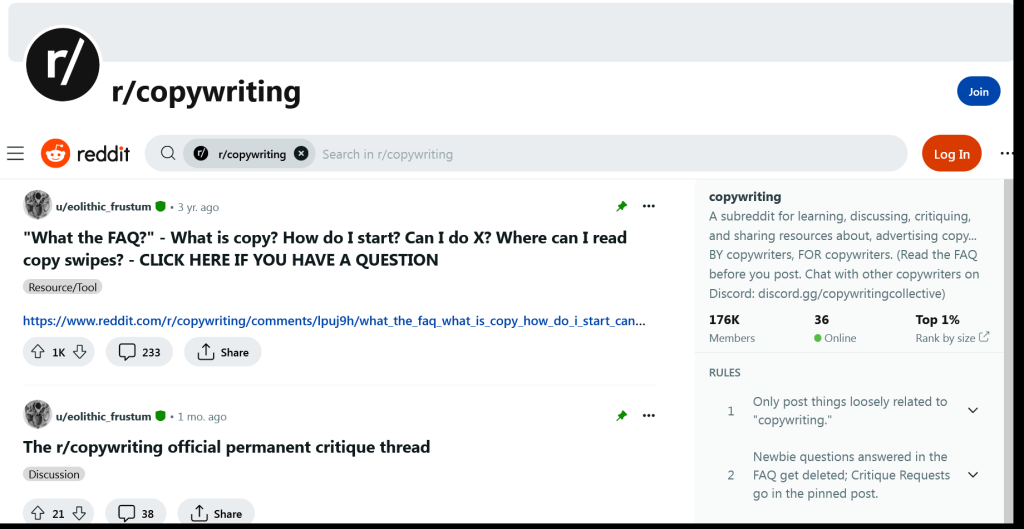This screenshot has width=1024, height=529.
Task: Open the FAQ post's three-dot options menu
Action: pos(649,206)
